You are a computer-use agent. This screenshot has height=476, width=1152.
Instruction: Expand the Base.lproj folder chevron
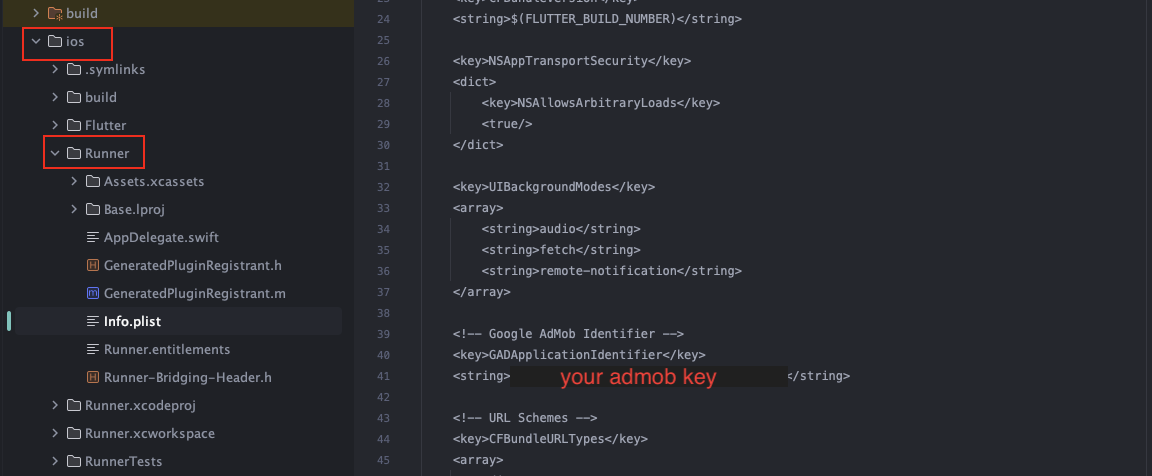pyautogui.click(x=74, y=209)
